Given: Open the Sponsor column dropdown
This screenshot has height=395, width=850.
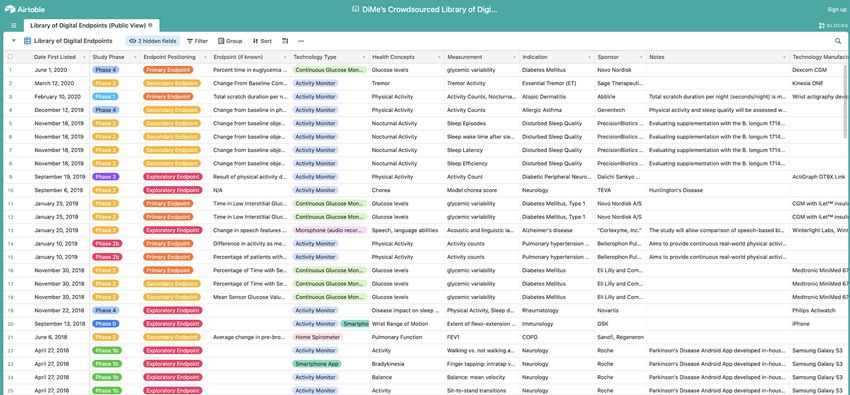Looking at the screenshot, I should [641, 57].
